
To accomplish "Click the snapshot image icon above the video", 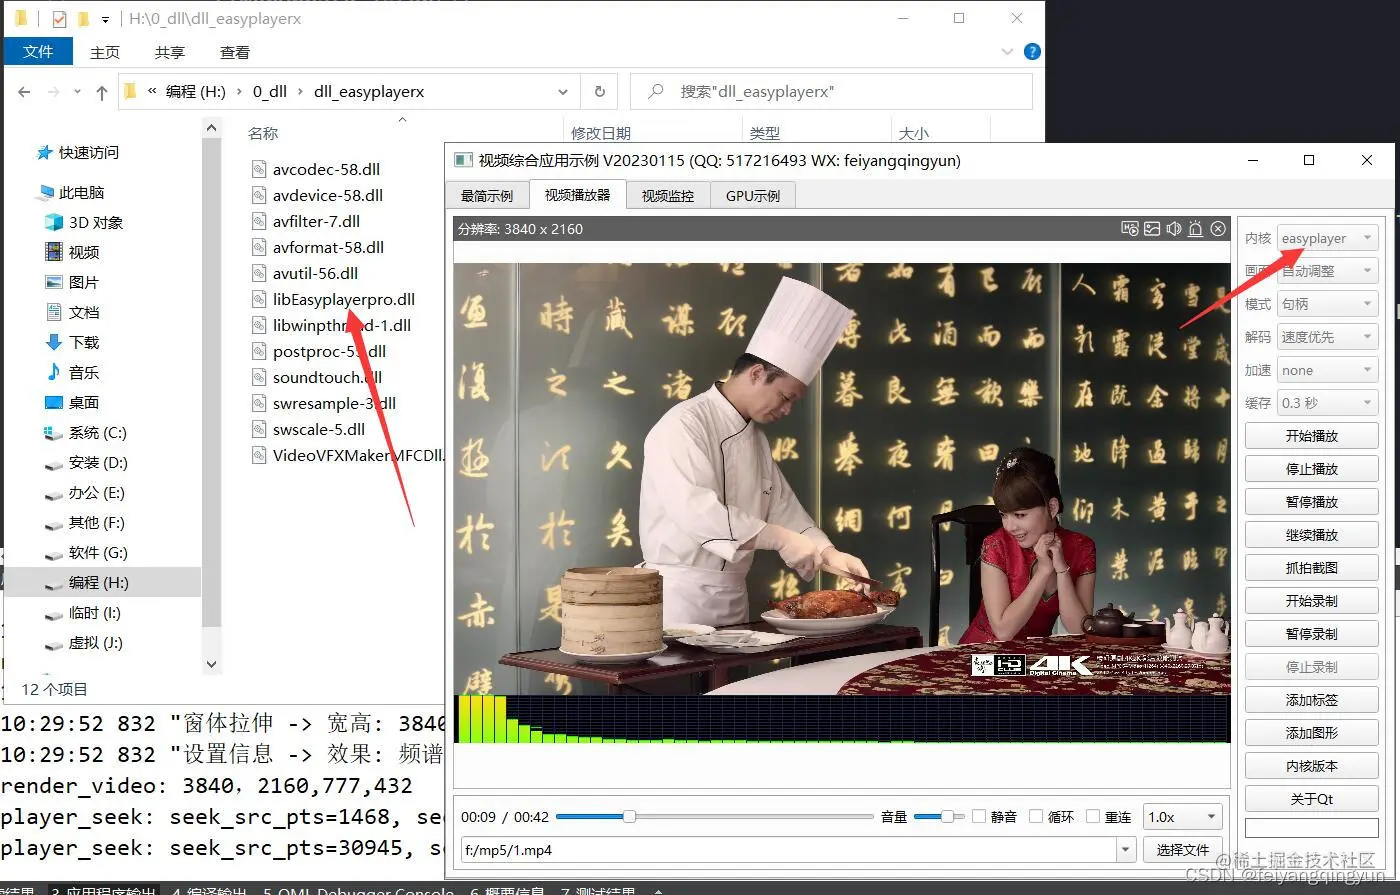I will (x=1152, y=229).
